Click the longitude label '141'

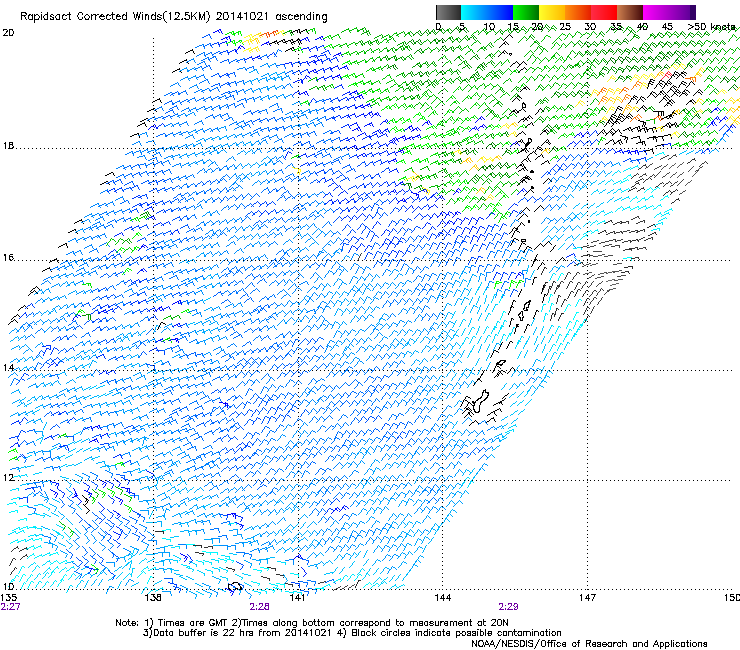point(297,597)
